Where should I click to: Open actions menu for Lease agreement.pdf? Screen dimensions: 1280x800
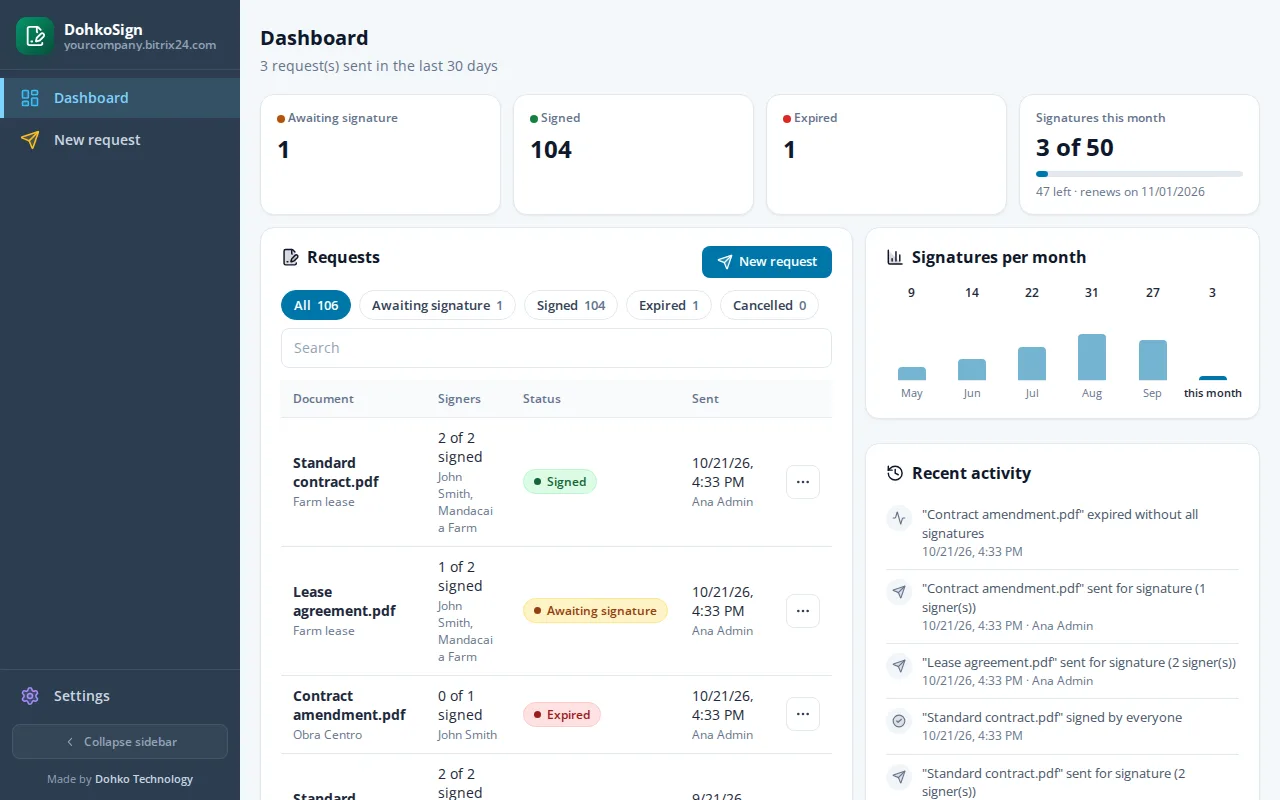click(803, 611)
